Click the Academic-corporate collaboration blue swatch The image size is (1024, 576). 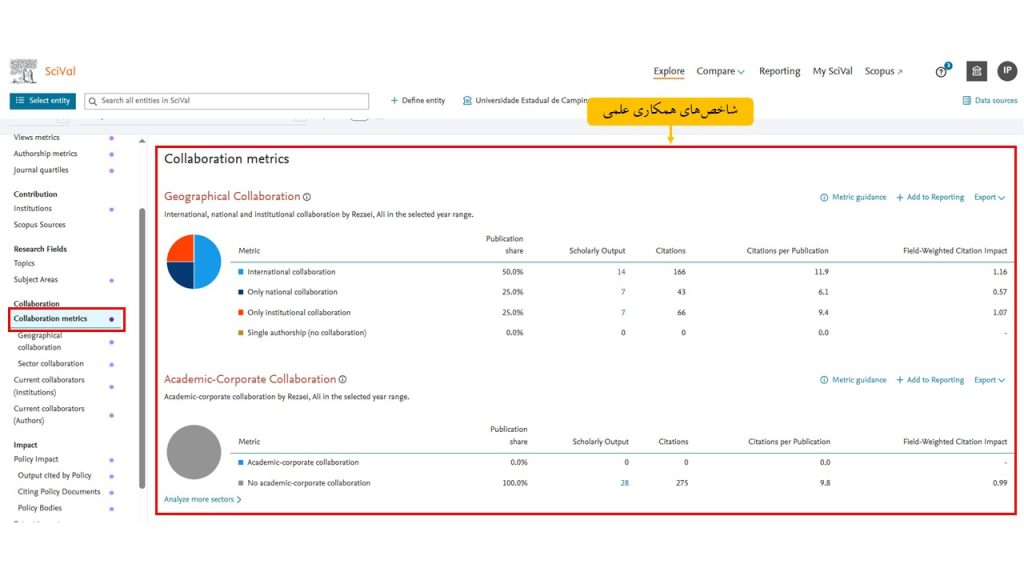[x=241, y=462]
